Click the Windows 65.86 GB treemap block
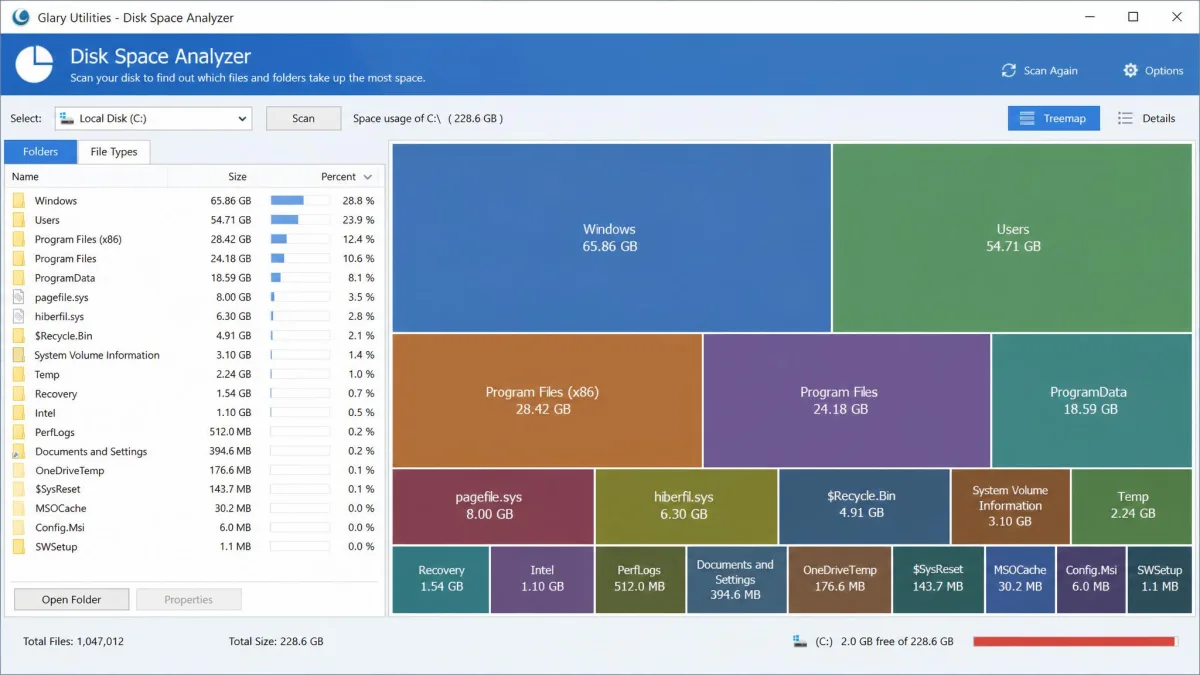Image resolution: width=1200 pixels, height=675 pixels. point(611,238)
